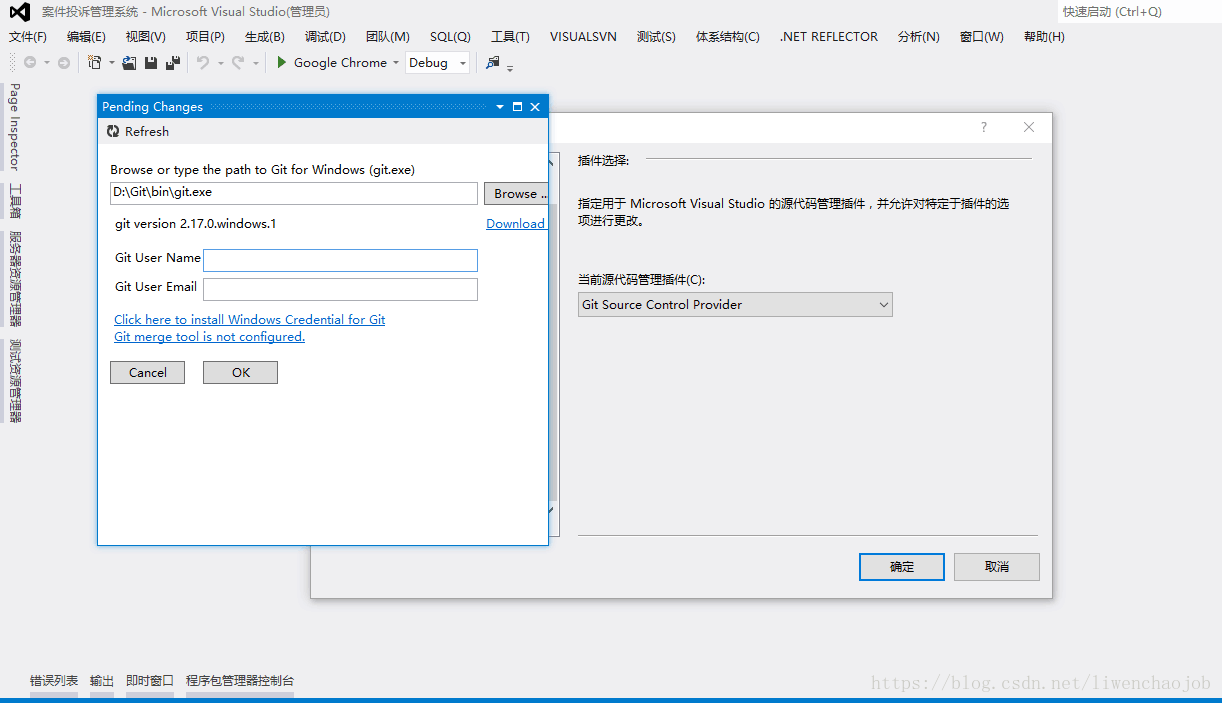
Task: Switch to the 即时窗口 bottom tab
Action: click(150, 680)
